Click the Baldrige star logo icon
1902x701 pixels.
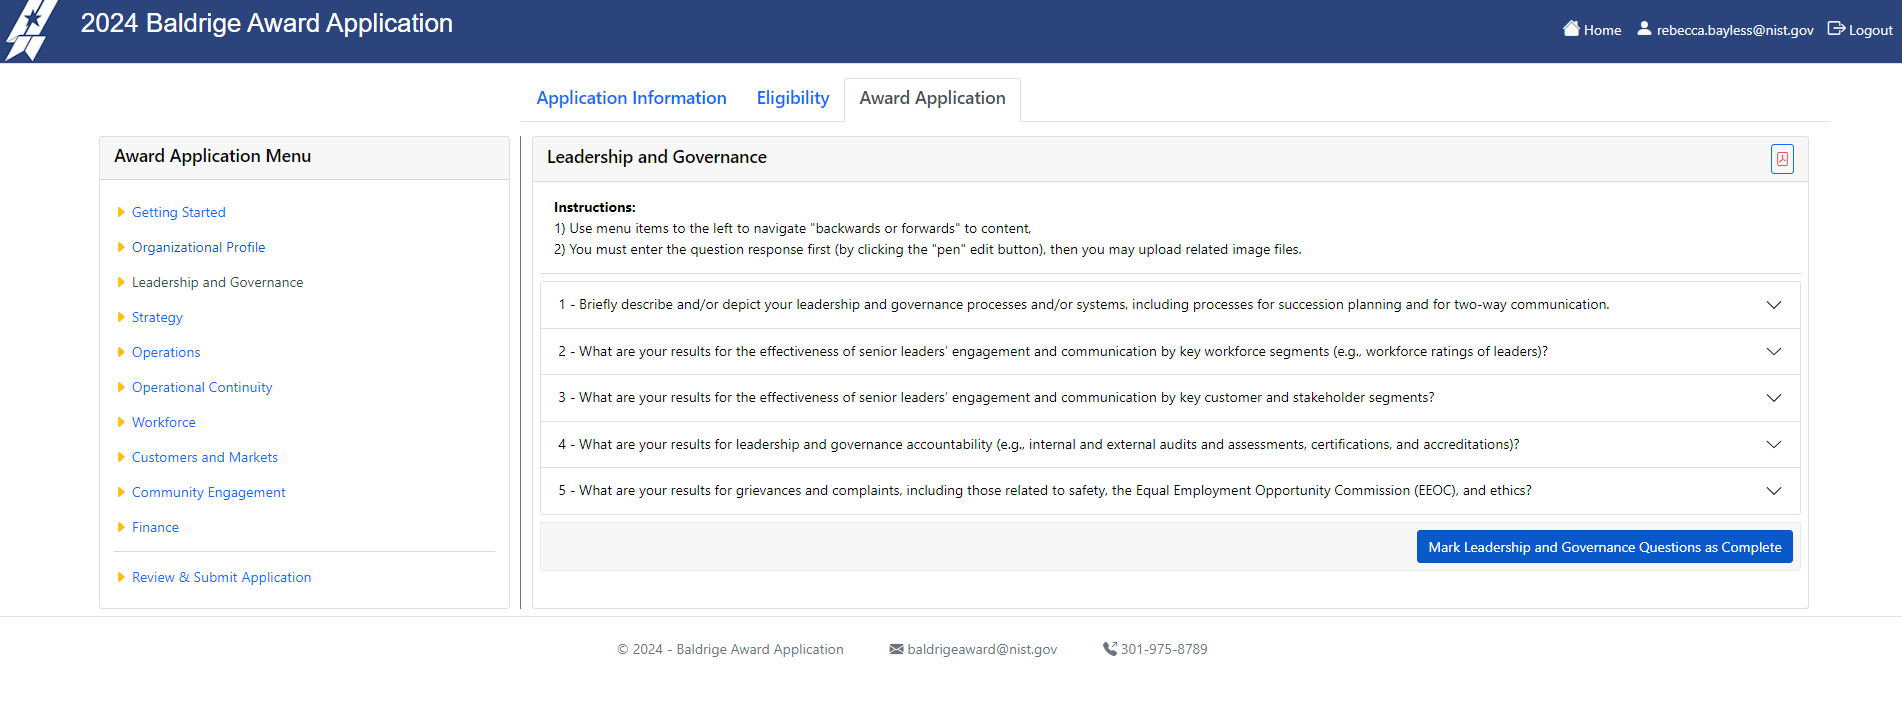pyautogui.click(x=30, y=30)
